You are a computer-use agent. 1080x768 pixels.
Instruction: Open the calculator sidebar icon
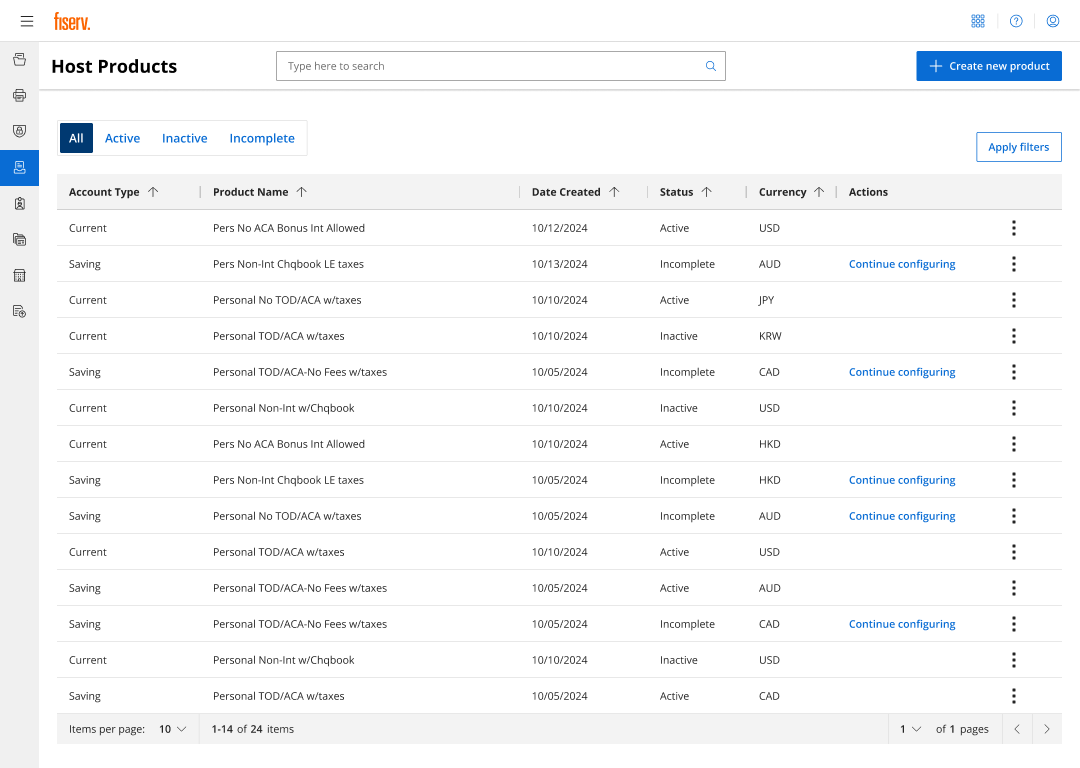pos(19,276)
